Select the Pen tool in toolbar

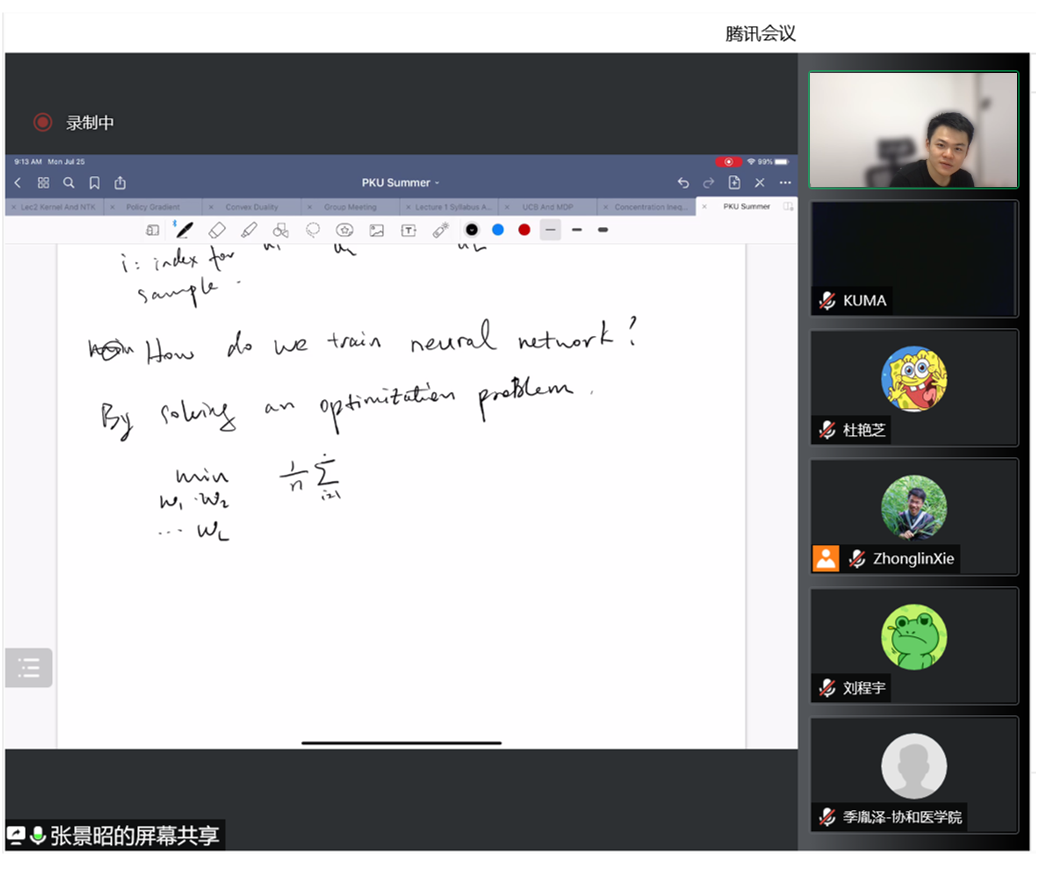tap(184, 230)
